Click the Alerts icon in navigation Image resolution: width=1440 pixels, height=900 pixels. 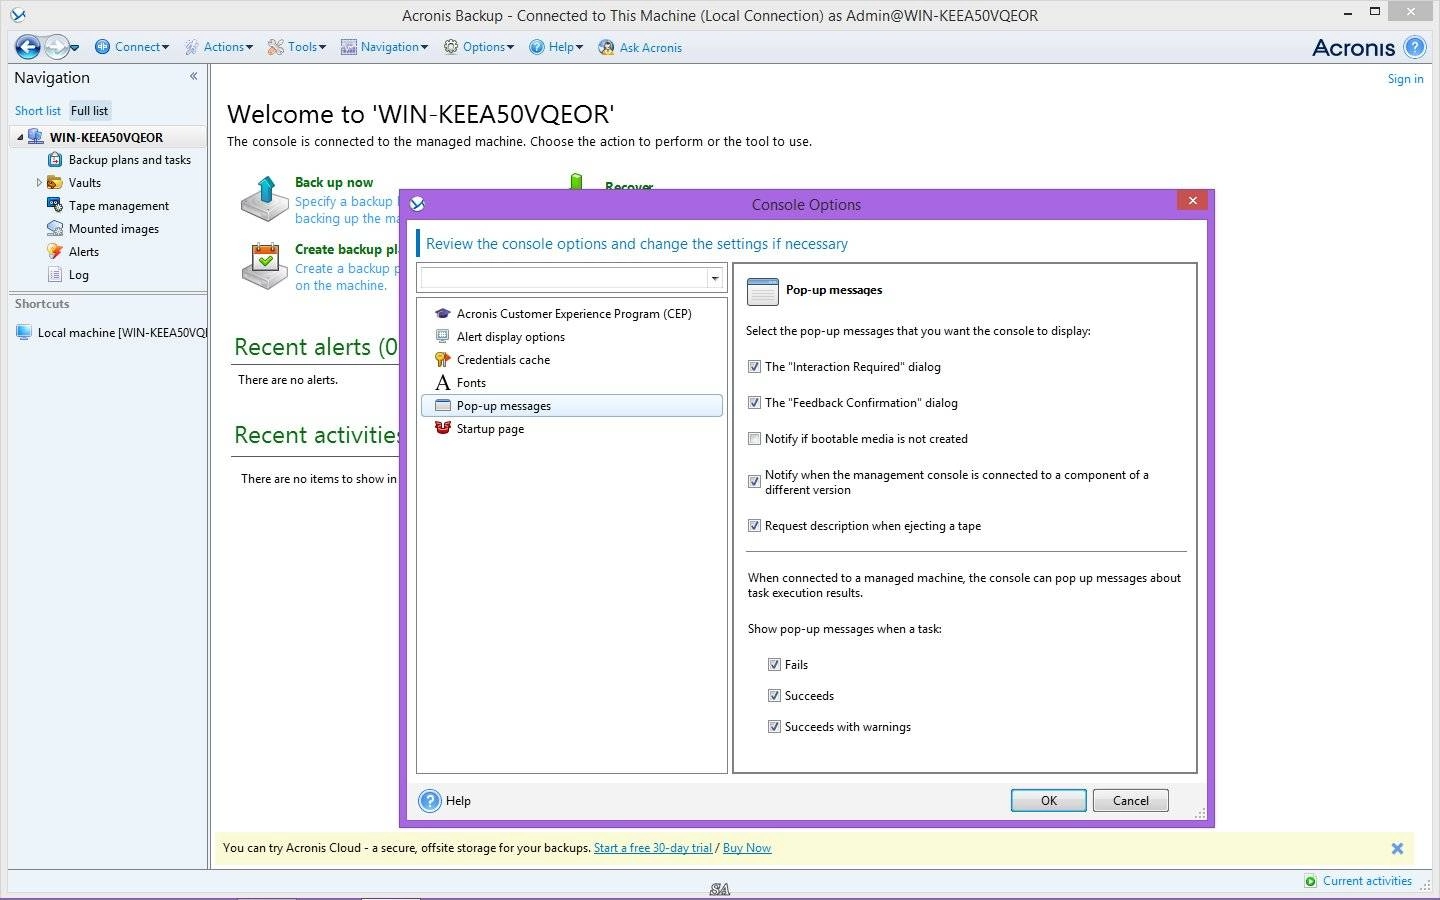[55, 252]
